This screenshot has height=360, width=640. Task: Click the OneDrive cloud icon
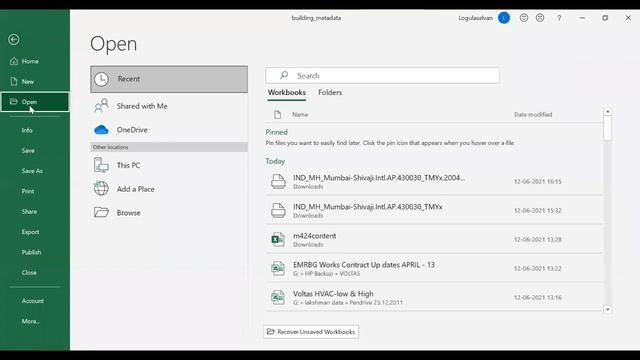tap(101, 130)
